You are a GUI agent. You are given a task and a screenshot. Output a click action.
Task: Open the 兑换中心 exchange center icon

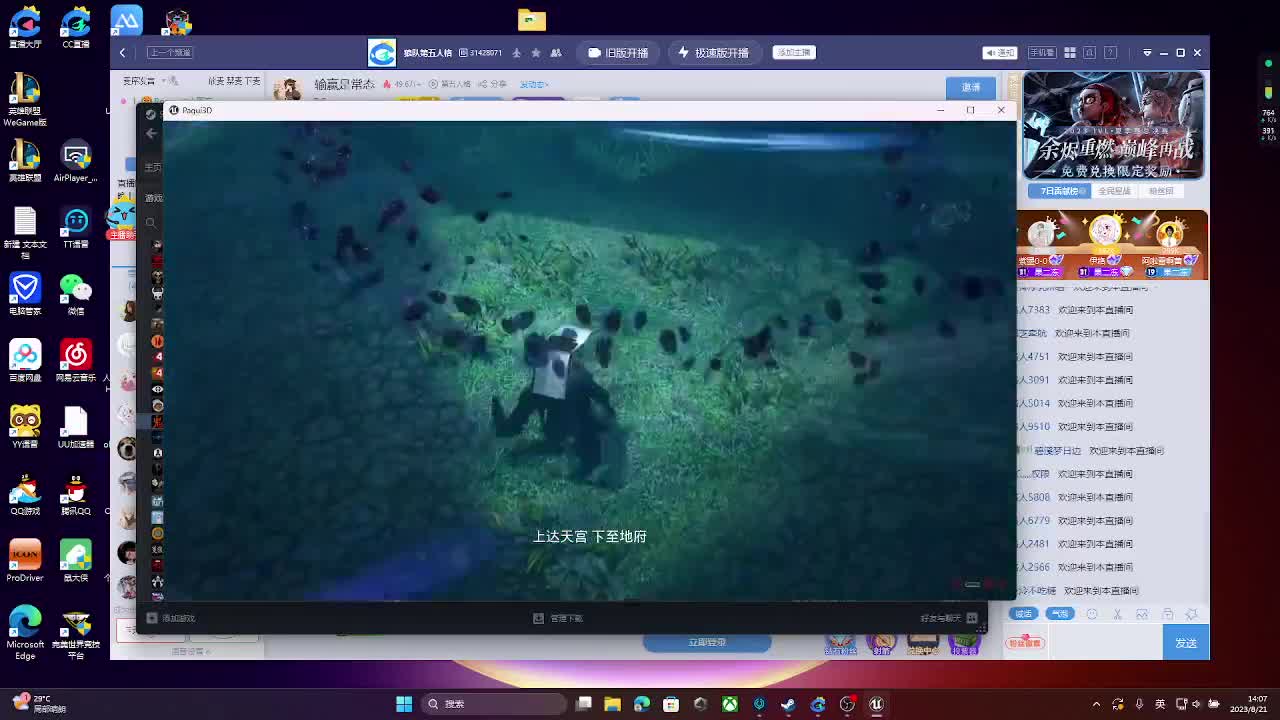tap(923, 645)
